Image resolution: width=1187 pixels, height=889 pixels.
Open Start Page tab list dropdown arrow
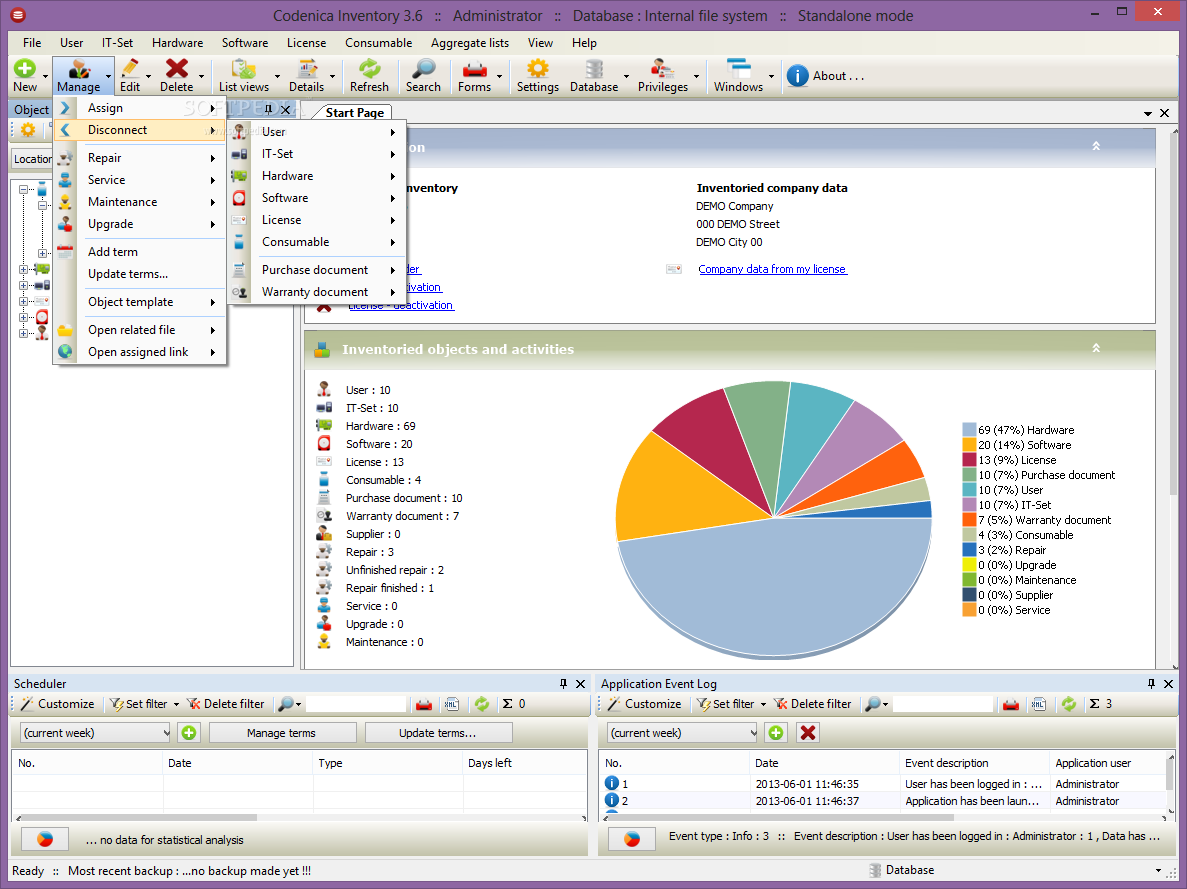[1148, 113]
